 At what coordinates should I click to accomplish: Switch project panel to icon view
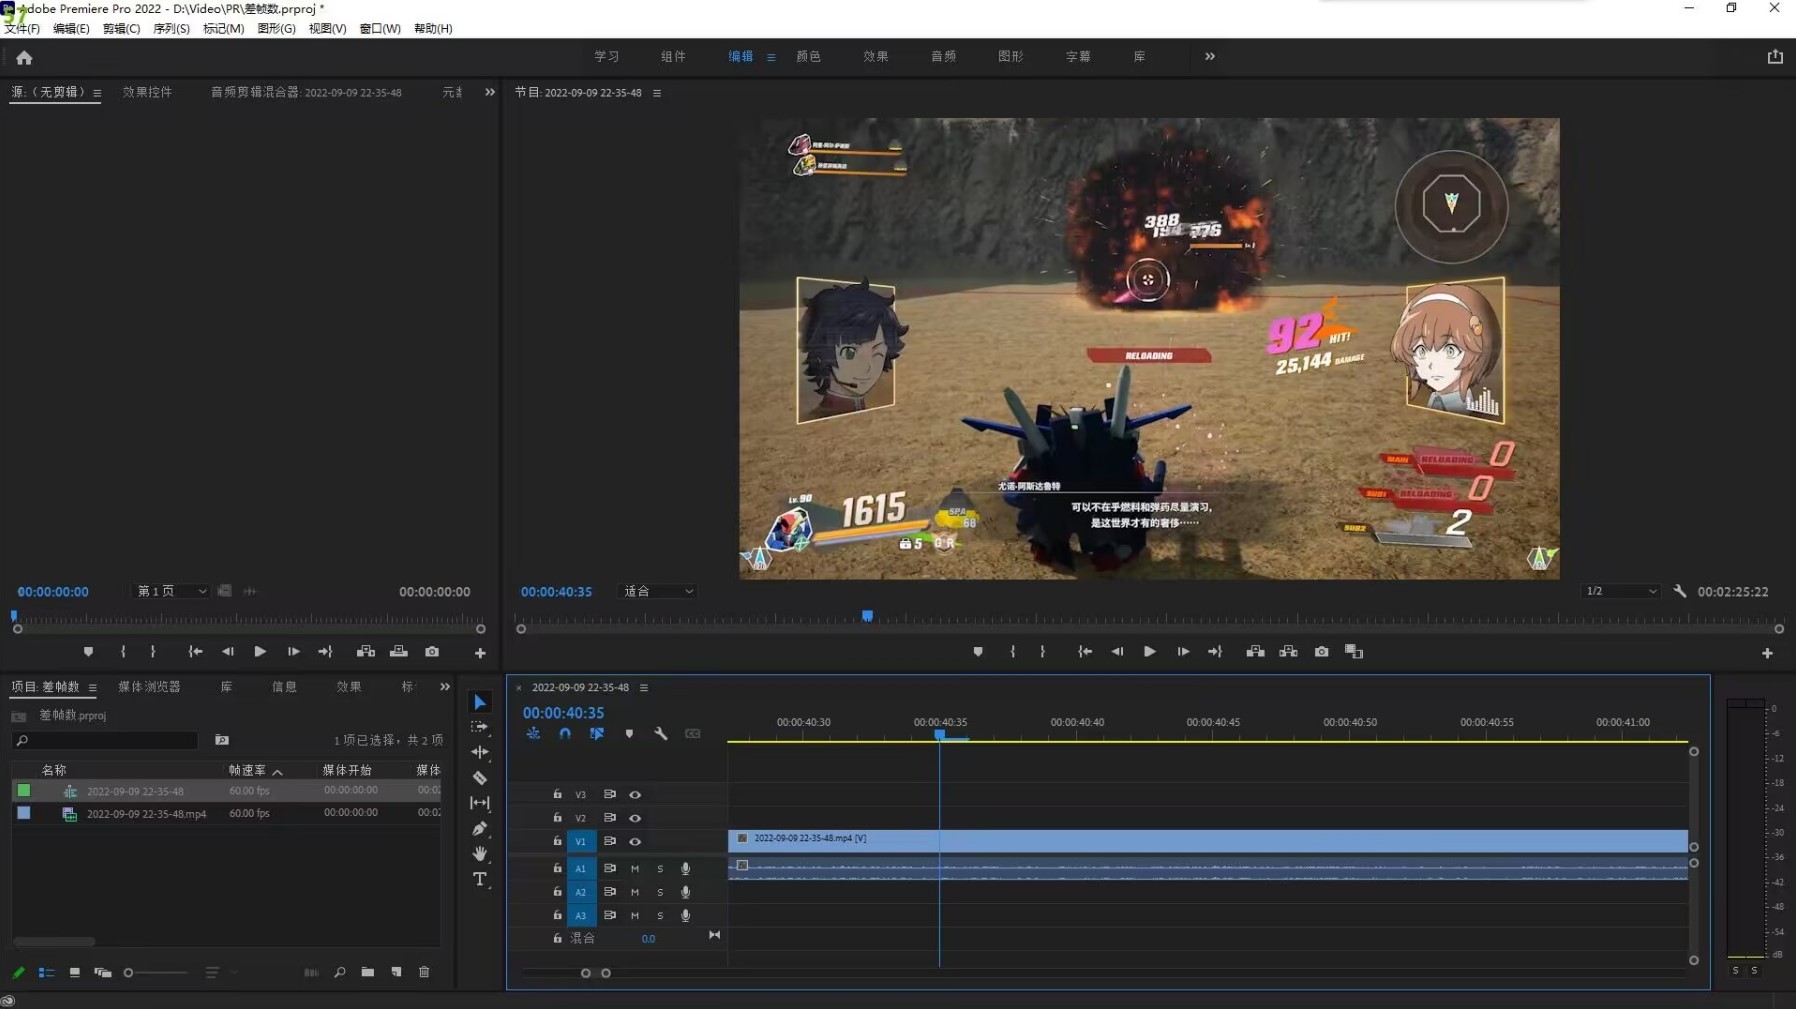(x=74, y=972)
